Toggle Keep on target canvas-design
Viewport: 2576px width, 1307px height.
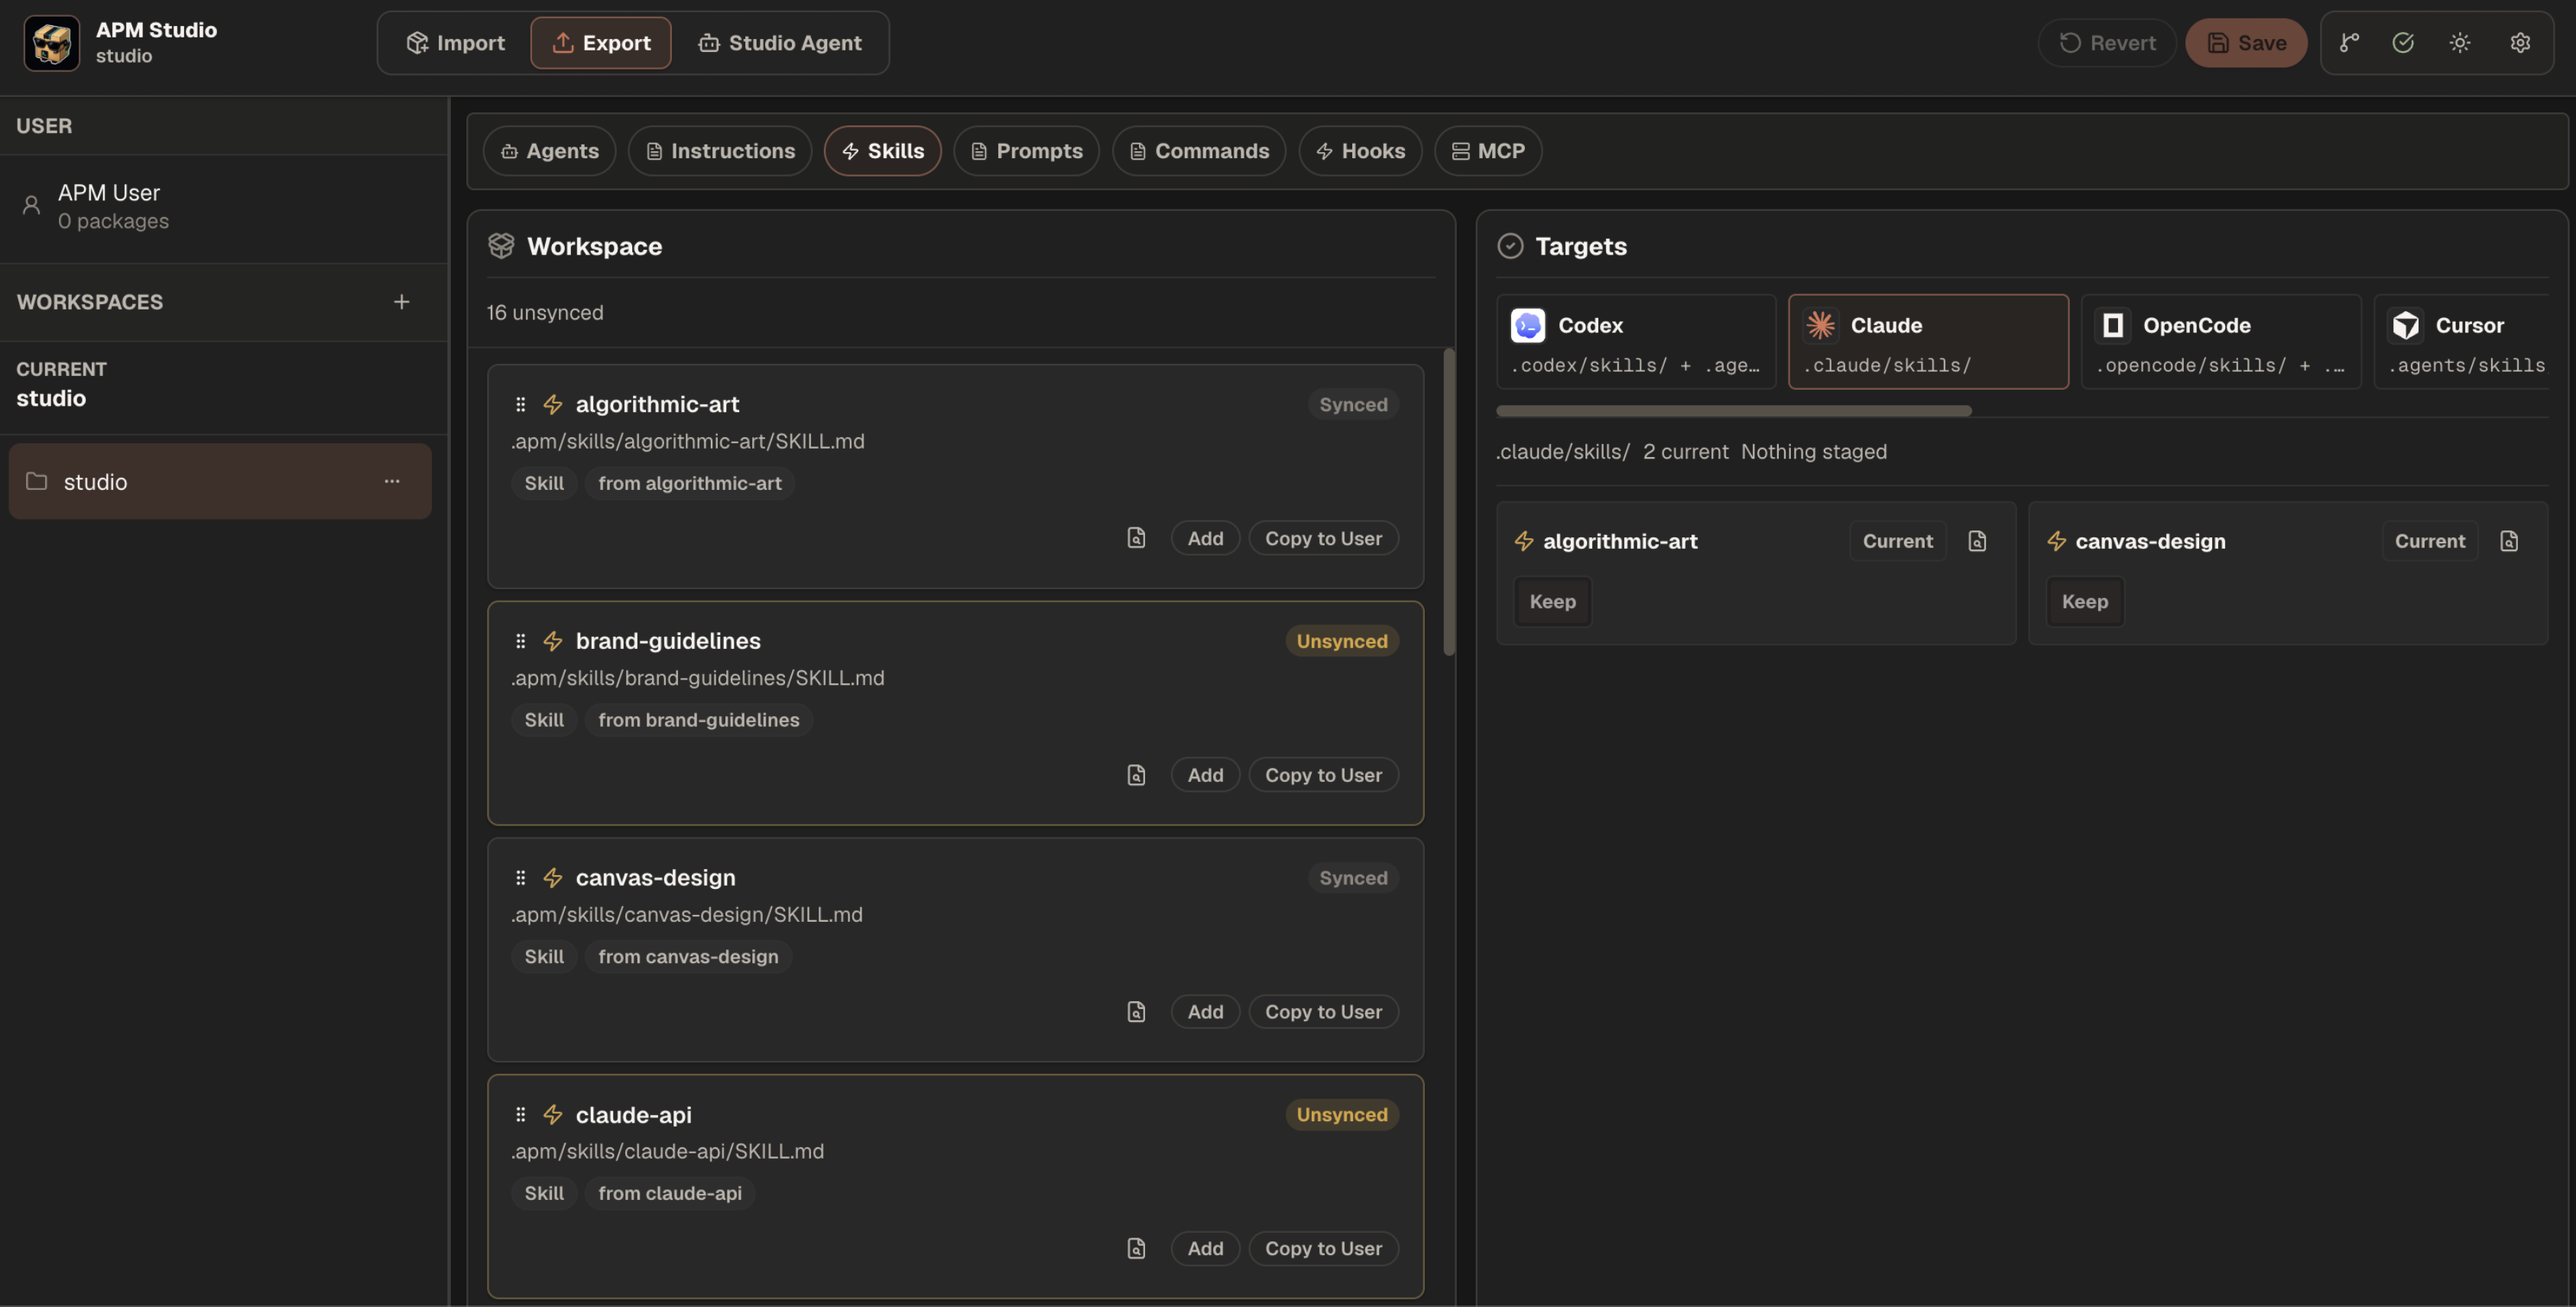point(2084,602)
